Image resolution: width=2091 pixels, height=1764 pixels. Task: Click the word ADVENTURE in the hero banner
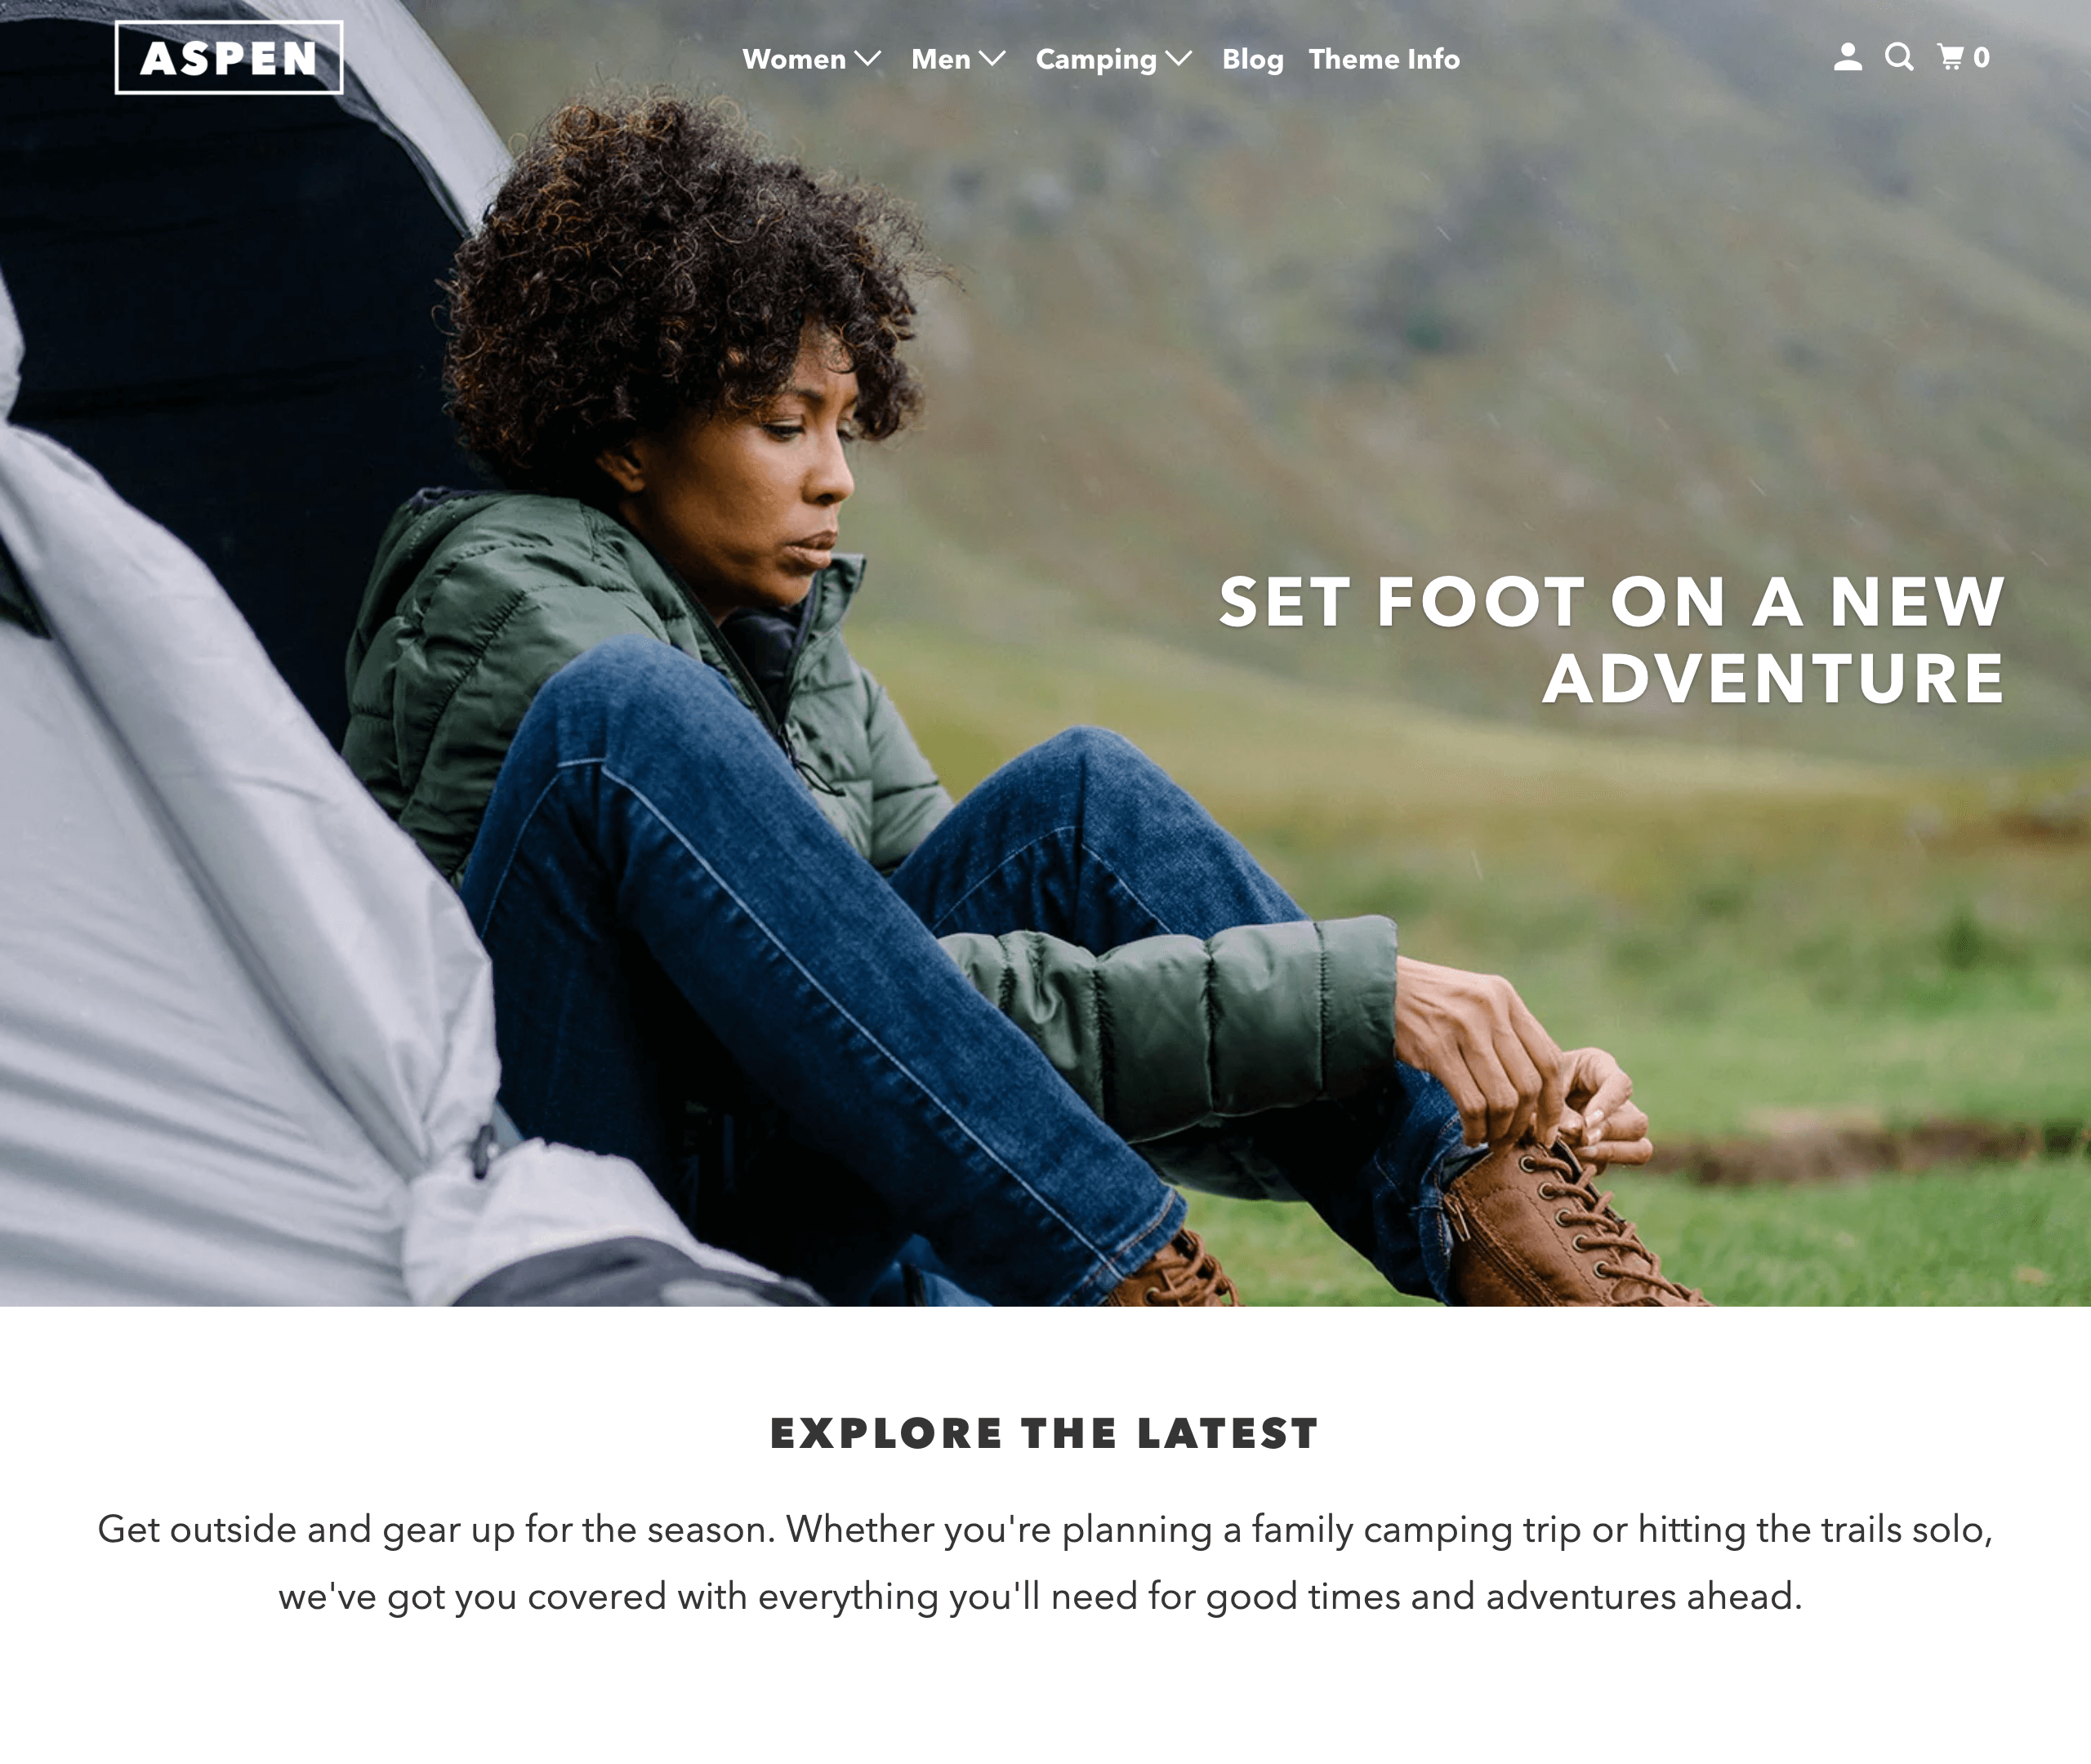1774,679
